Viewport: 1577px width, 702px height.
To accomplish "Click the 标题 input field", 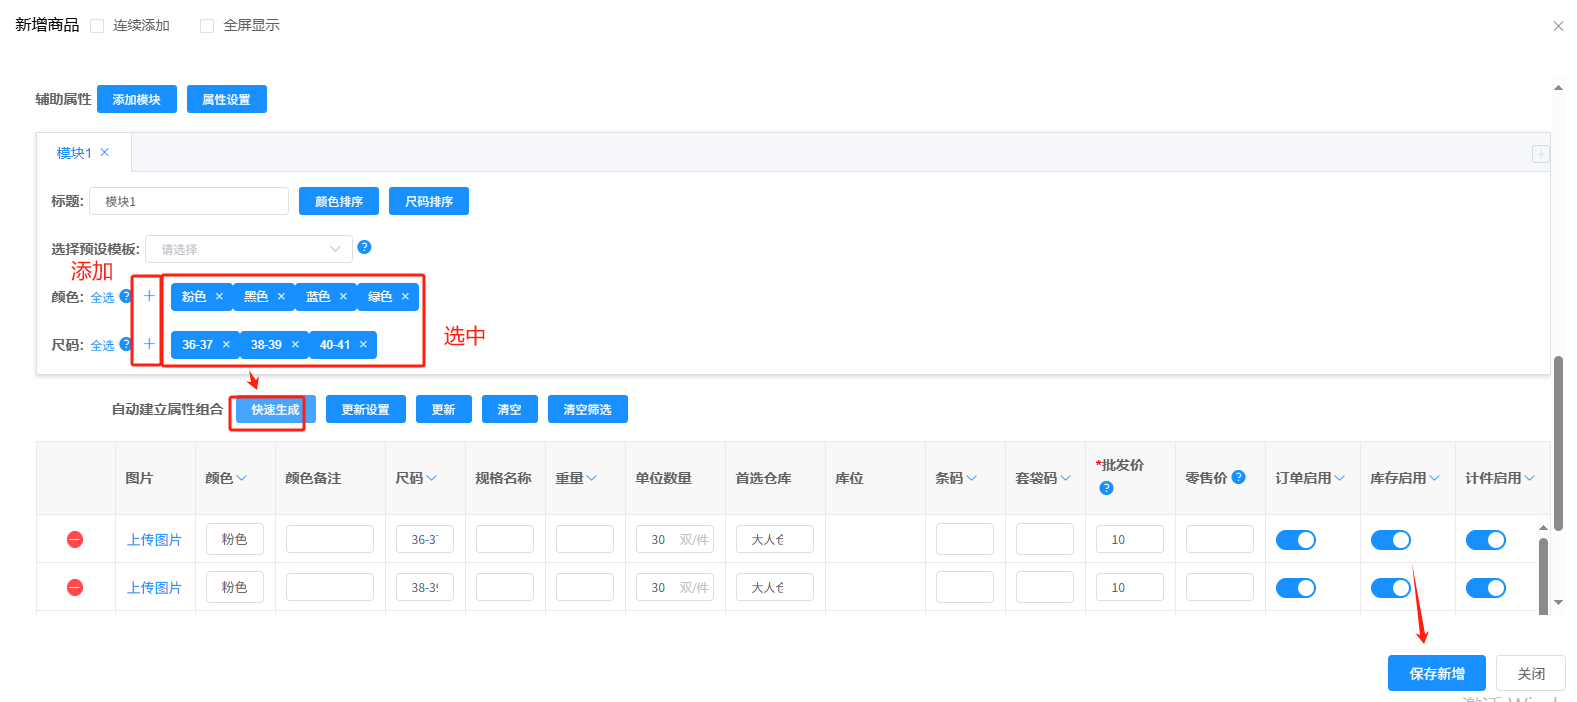I will [x=189, y=201].
